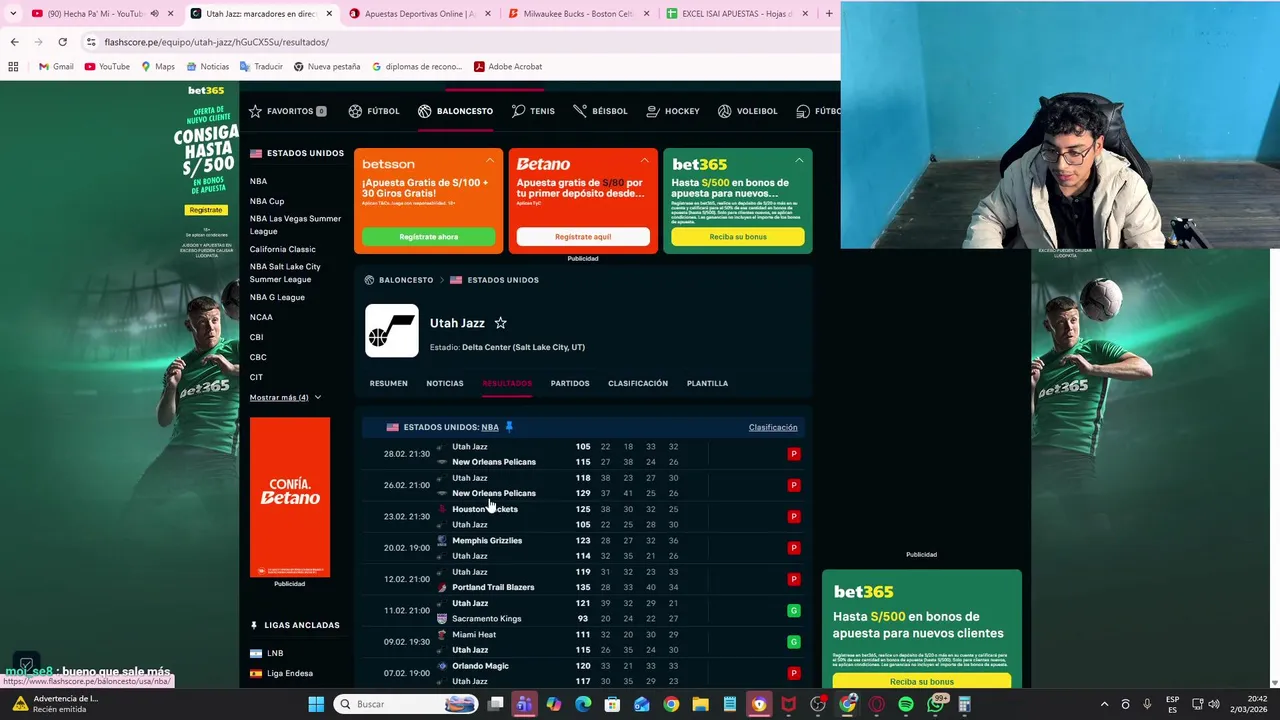This screenshot has height=720, width=1280.
Task: Click Betano Regístrate aquí button
Action: click(583, 237)
